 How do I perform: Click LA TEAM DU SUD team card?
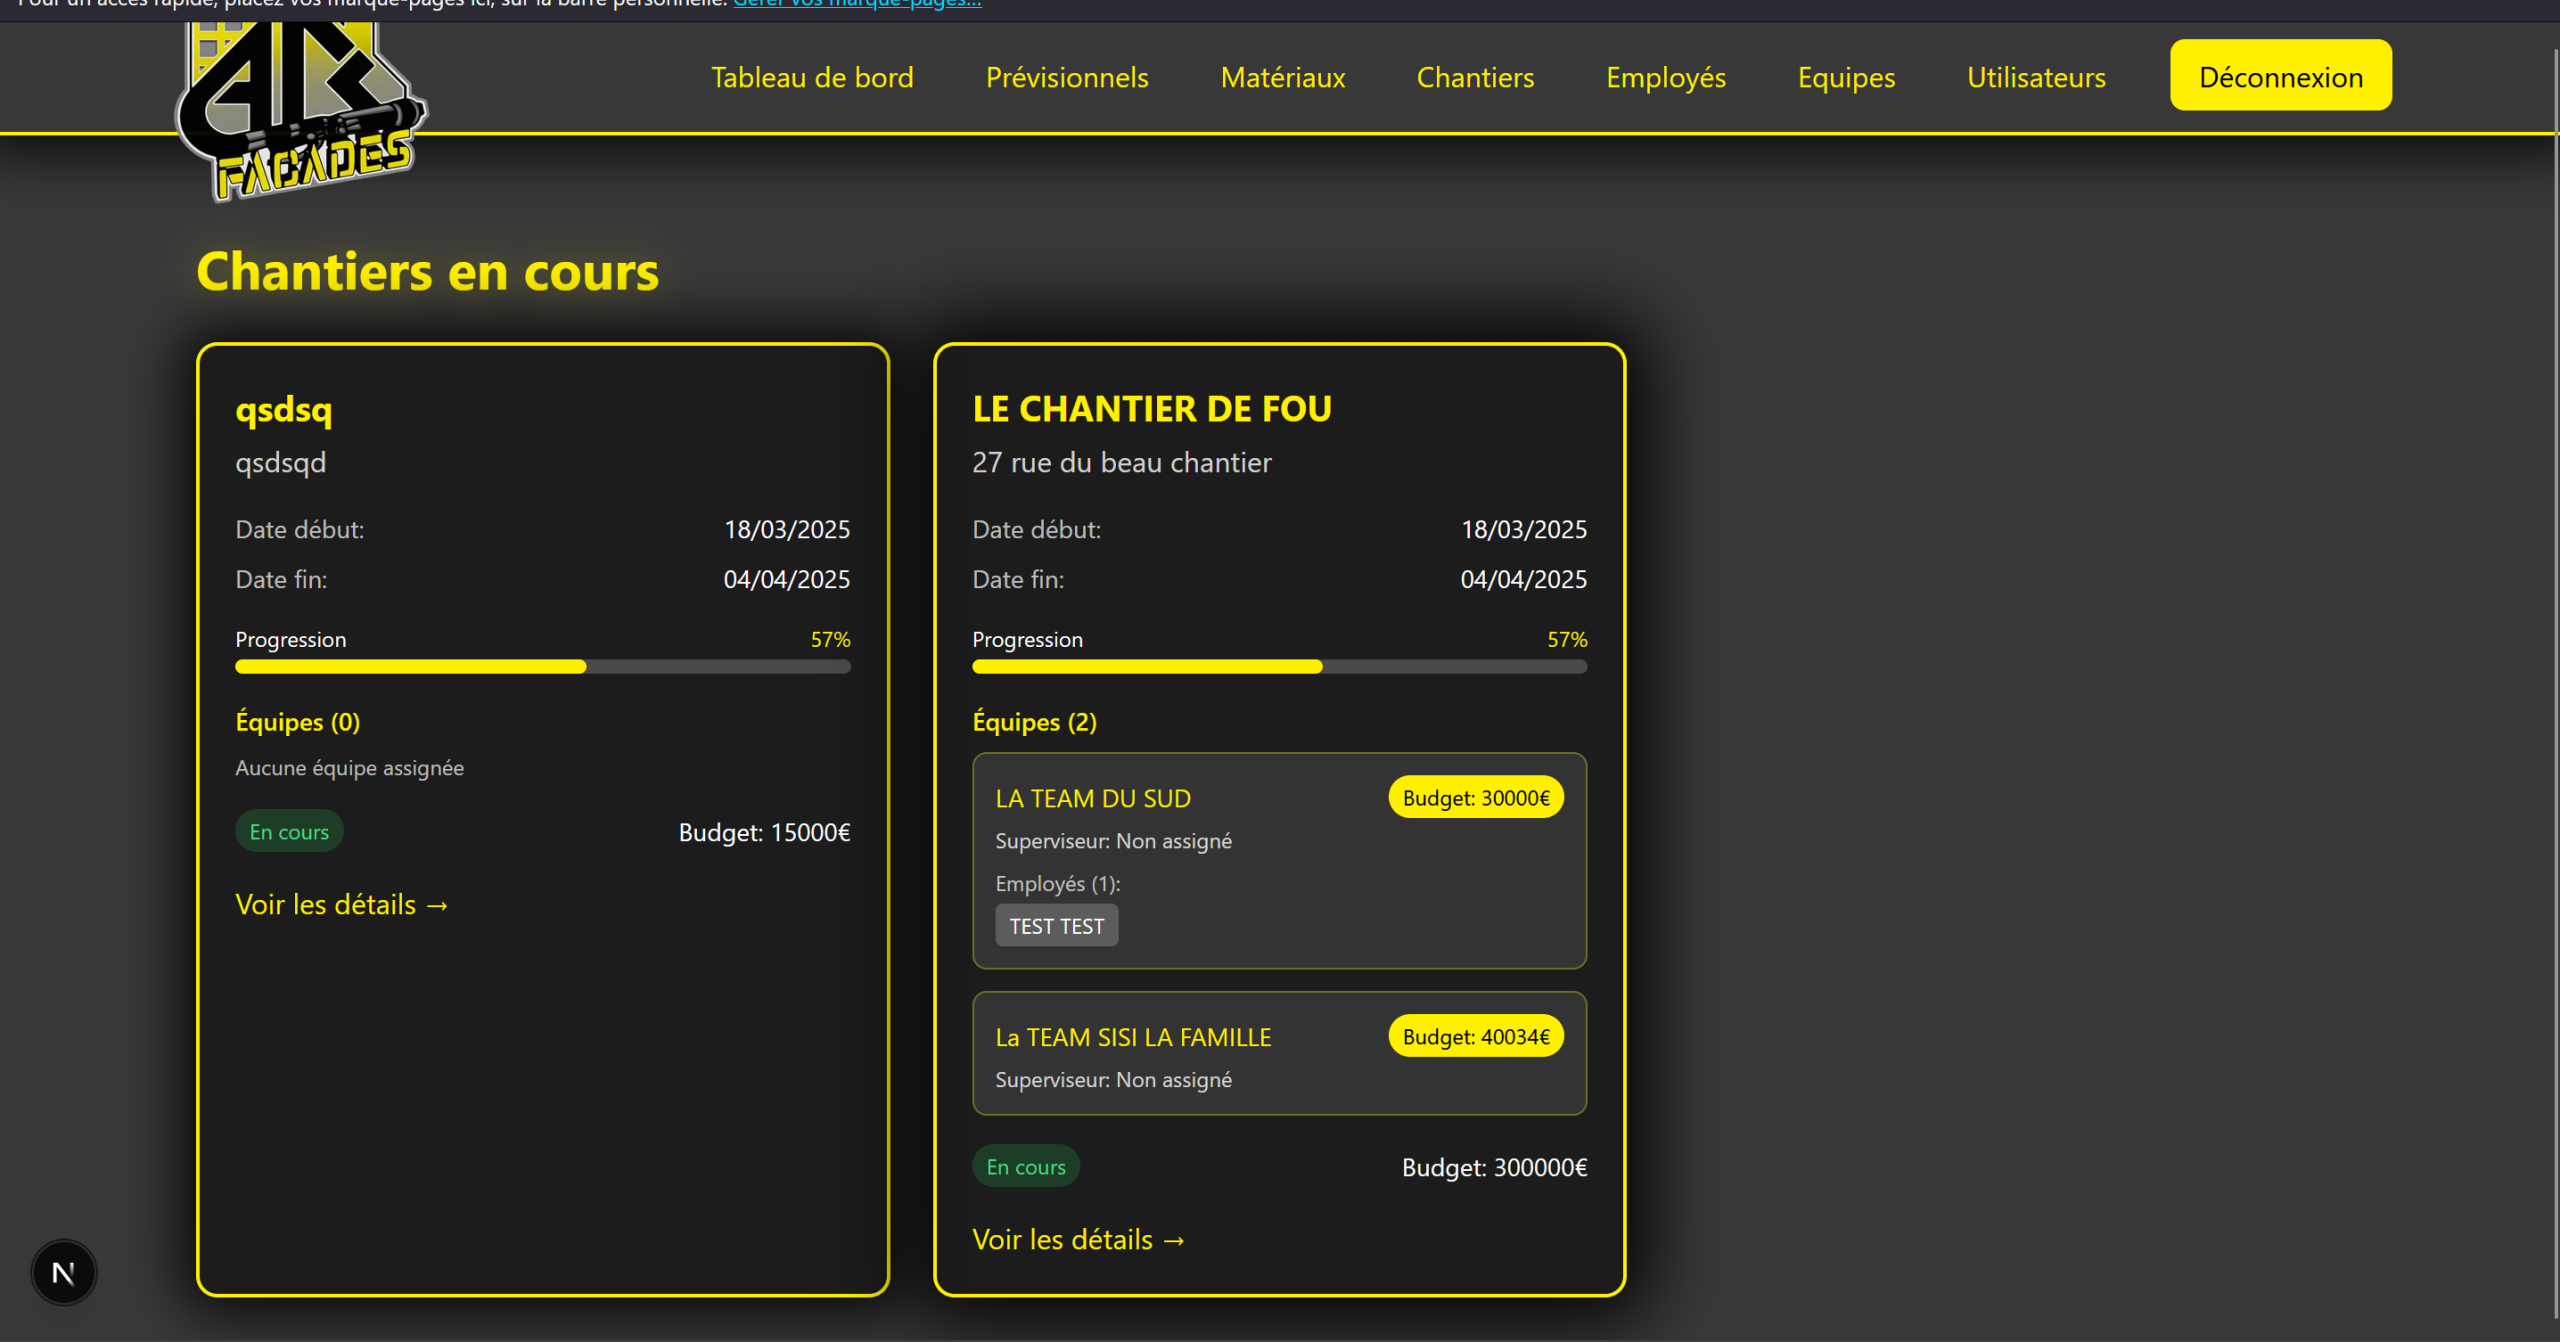pos(1092,798)
